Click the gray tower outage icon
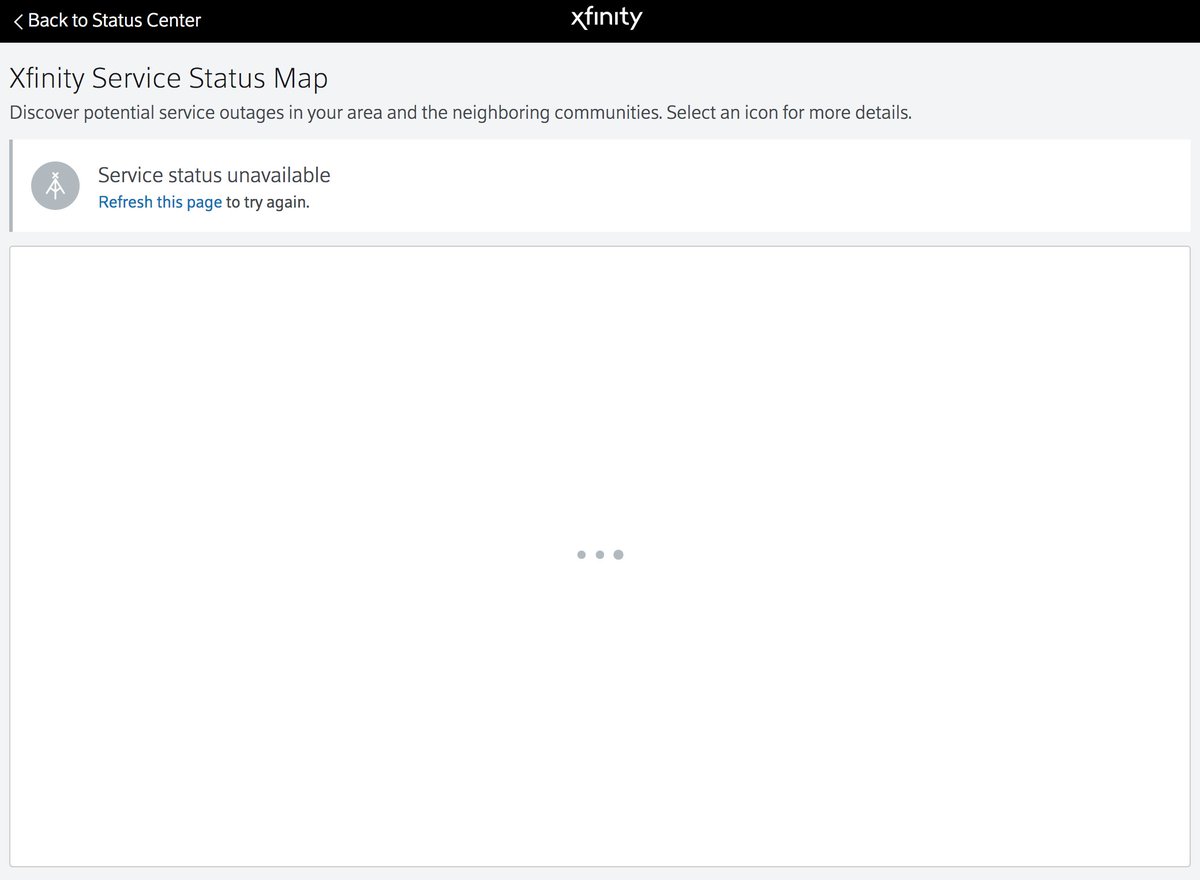Image resolution: width=1200 pixels, height=880 pixels. pos(55,186)
